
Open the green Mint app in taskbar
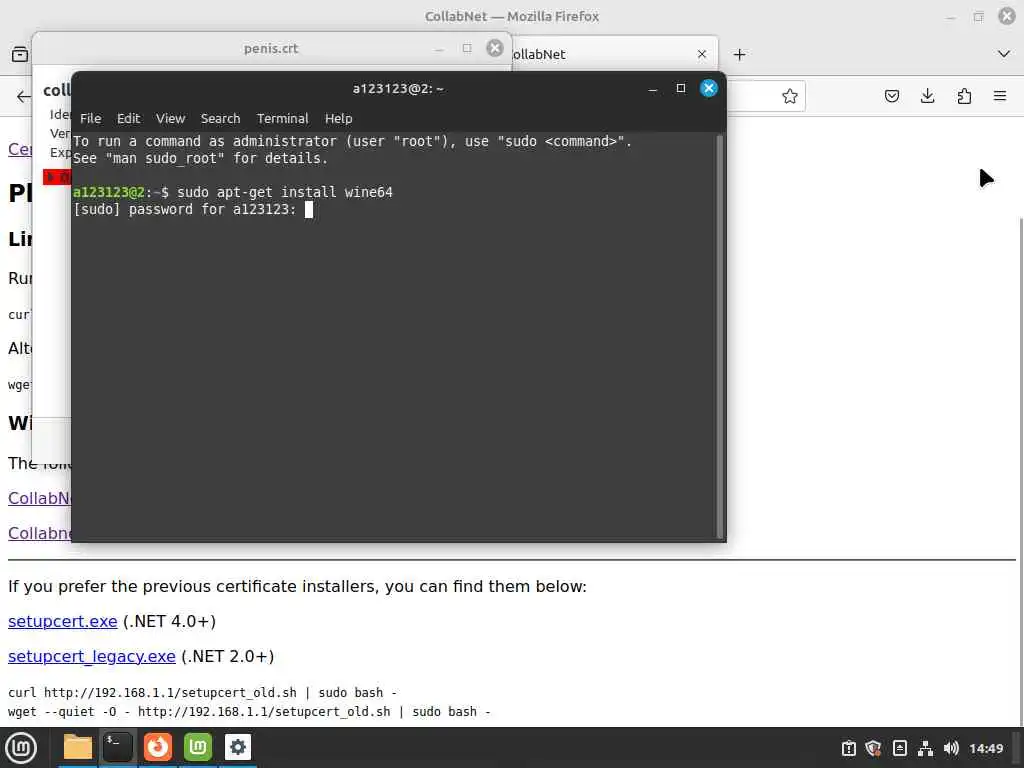click(x=198, y=747)
